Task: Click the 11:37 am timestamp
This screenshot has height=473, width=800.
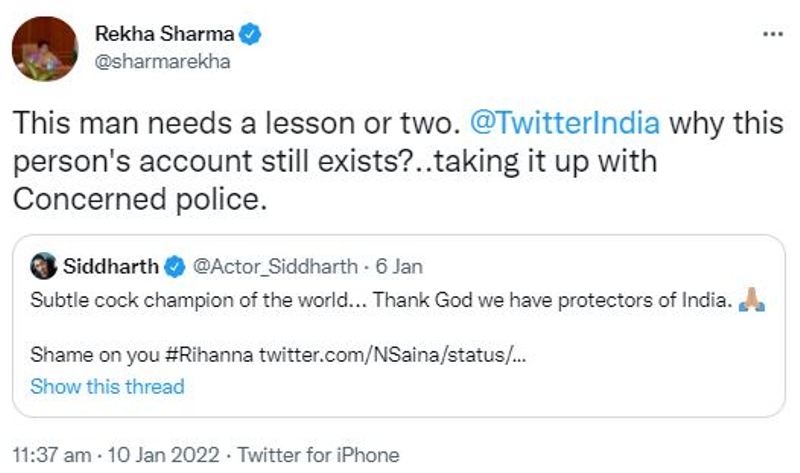Action: coord(52,455)
